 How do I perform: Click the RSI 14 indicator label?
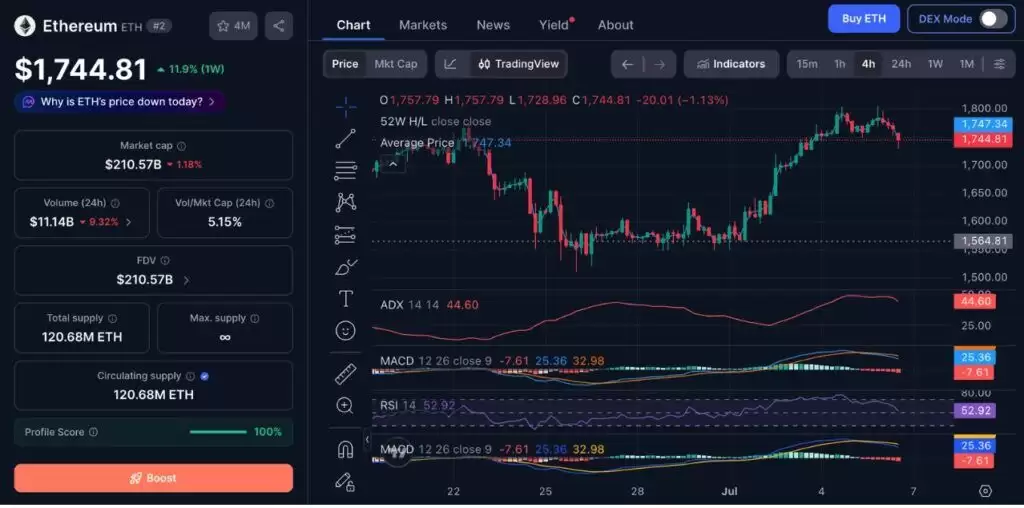tap(398, 405)
